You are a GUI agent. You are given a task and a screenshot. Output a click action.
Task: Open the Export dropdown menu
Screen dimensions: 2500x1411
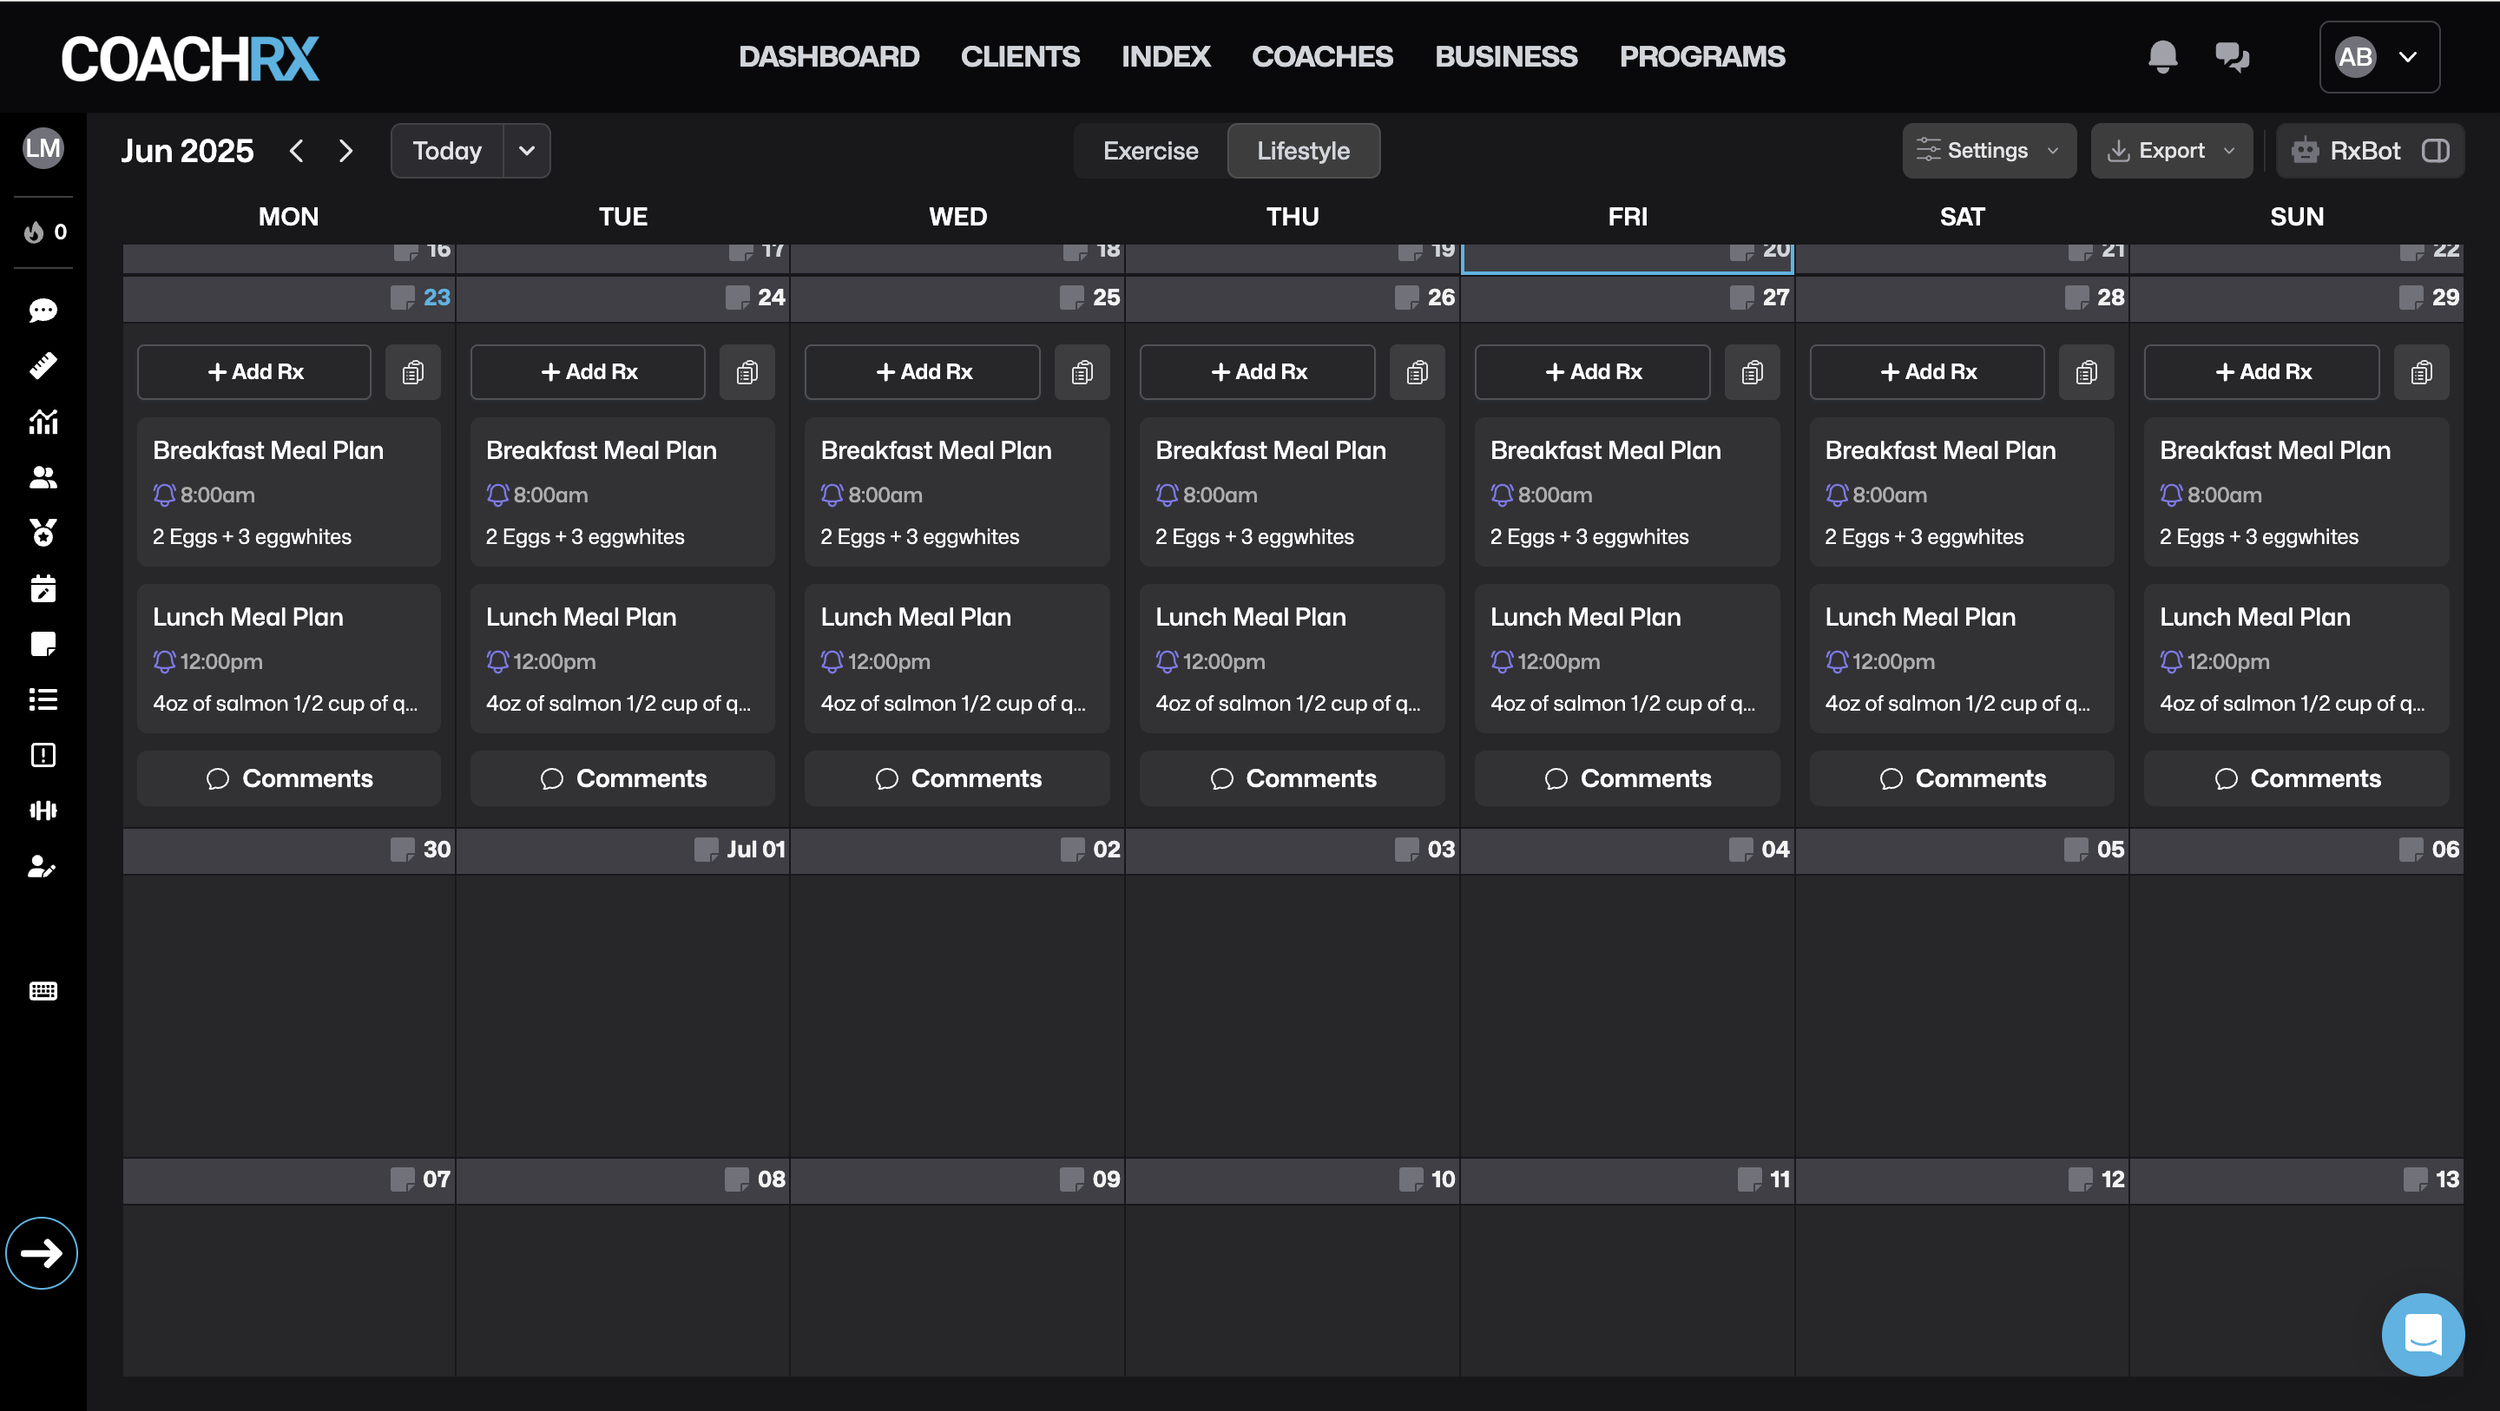pyautogui.click(x=2171, y=151)
